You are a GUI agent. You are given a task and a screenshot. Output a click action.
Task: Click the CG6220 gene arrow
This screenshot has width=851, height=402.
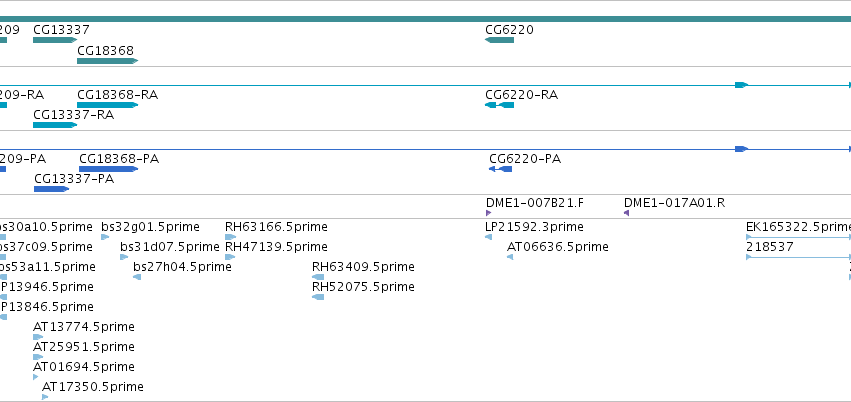499,40
